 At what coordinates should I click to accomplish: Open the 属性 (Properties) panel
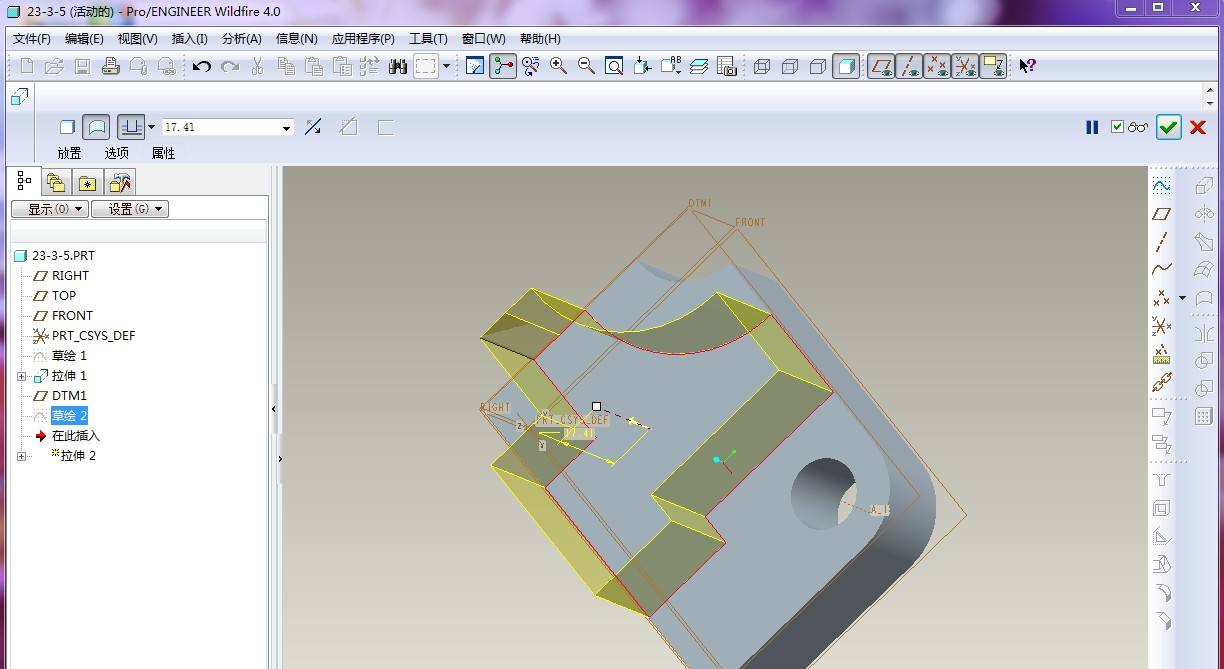163,153
